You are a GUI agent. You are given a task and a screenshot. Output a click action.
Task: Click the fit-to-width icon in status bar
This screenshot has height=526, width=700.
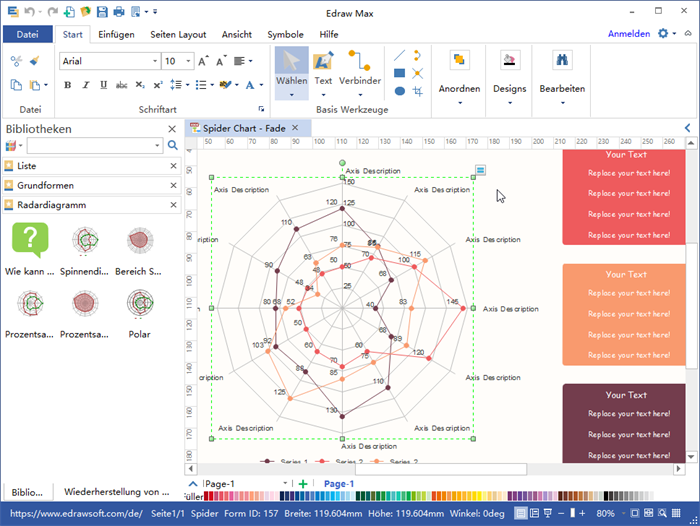(648, 513)
